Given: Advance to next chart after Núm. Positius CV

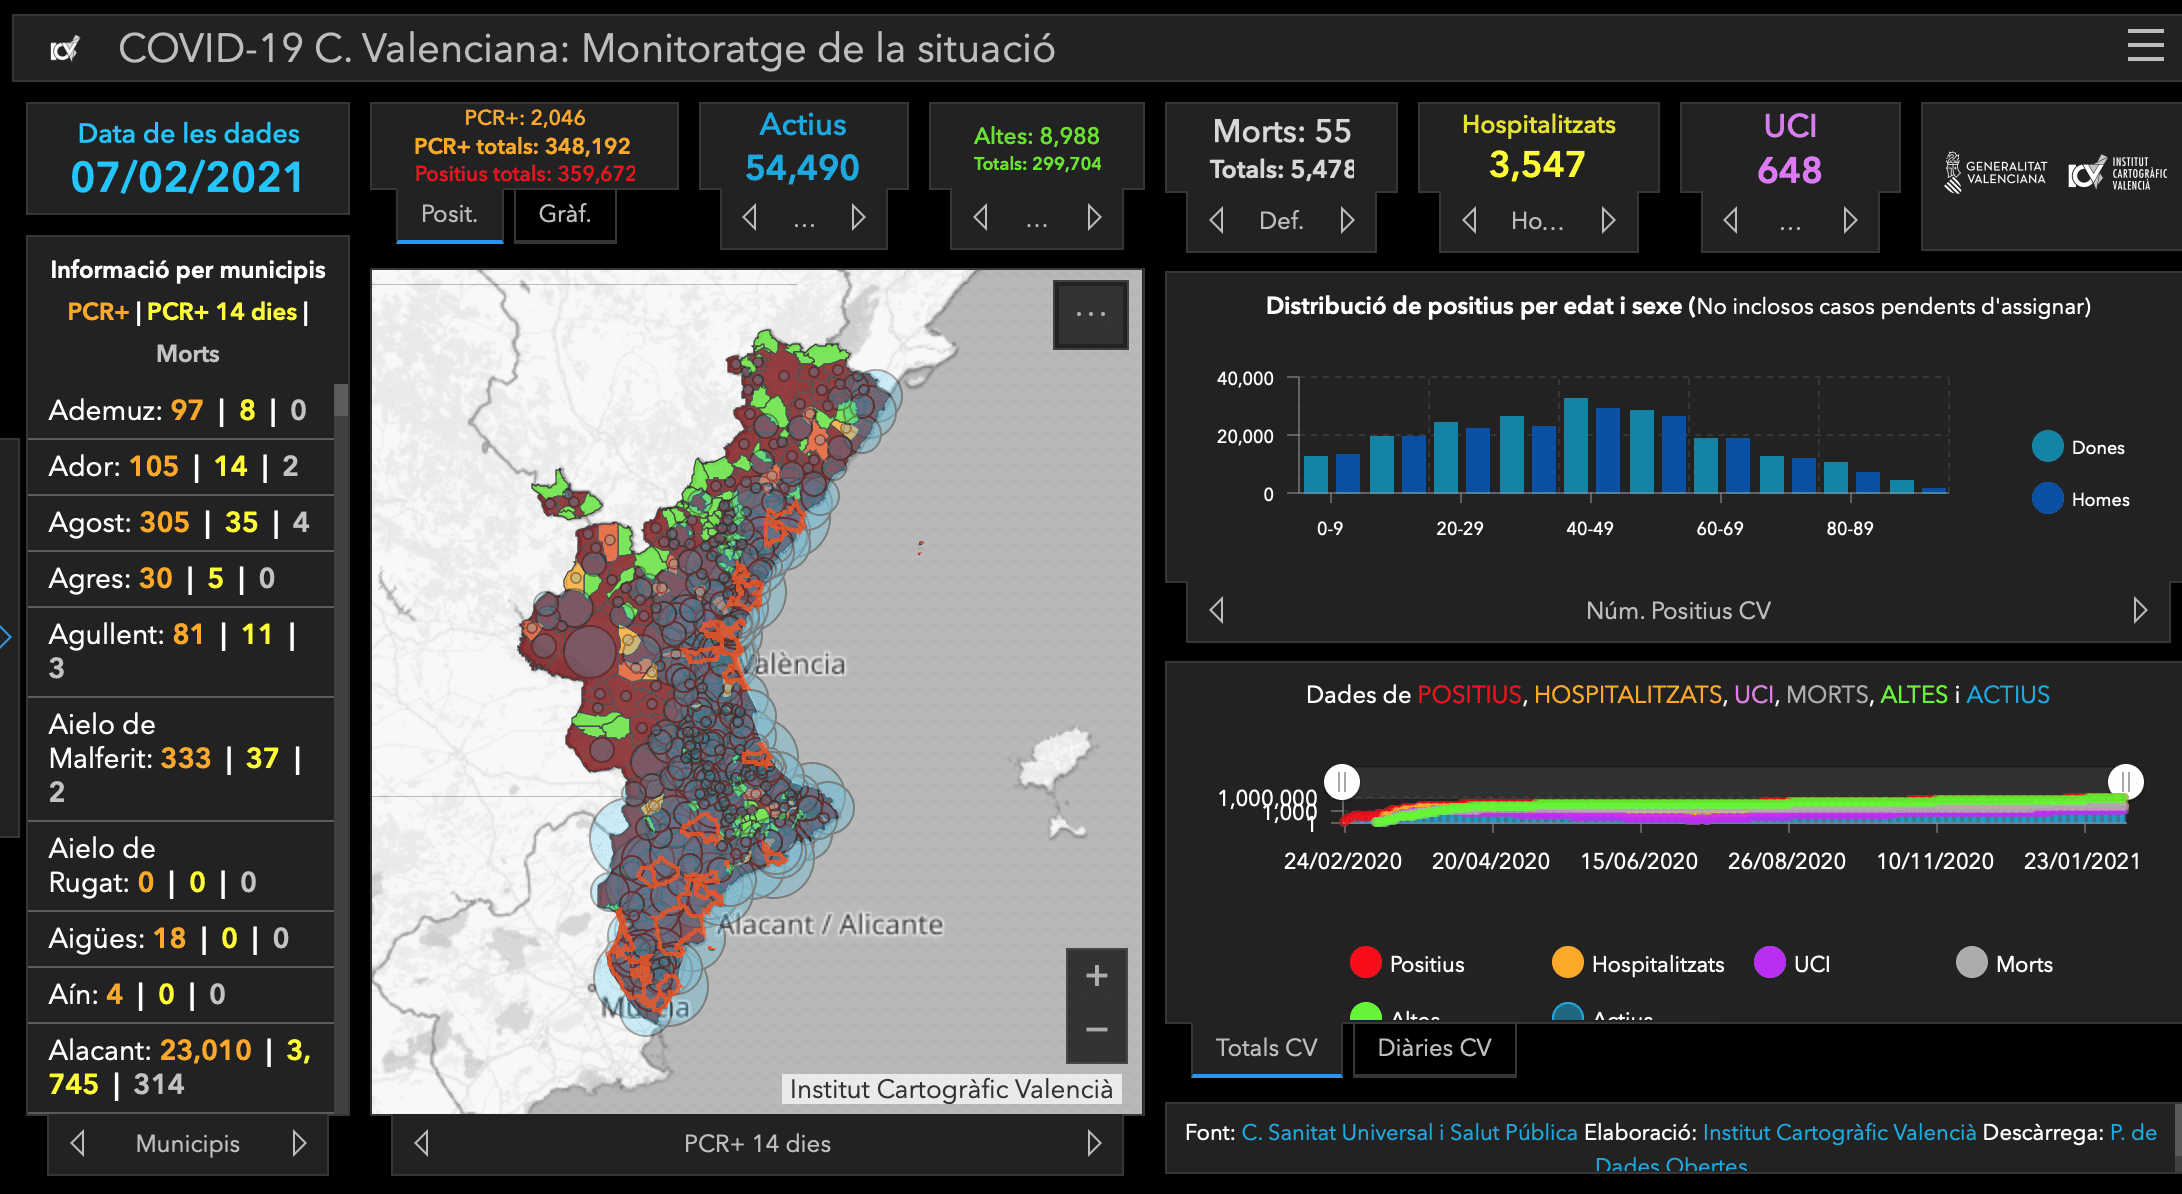Looking at the screenshot, I should coord(2139,610).
